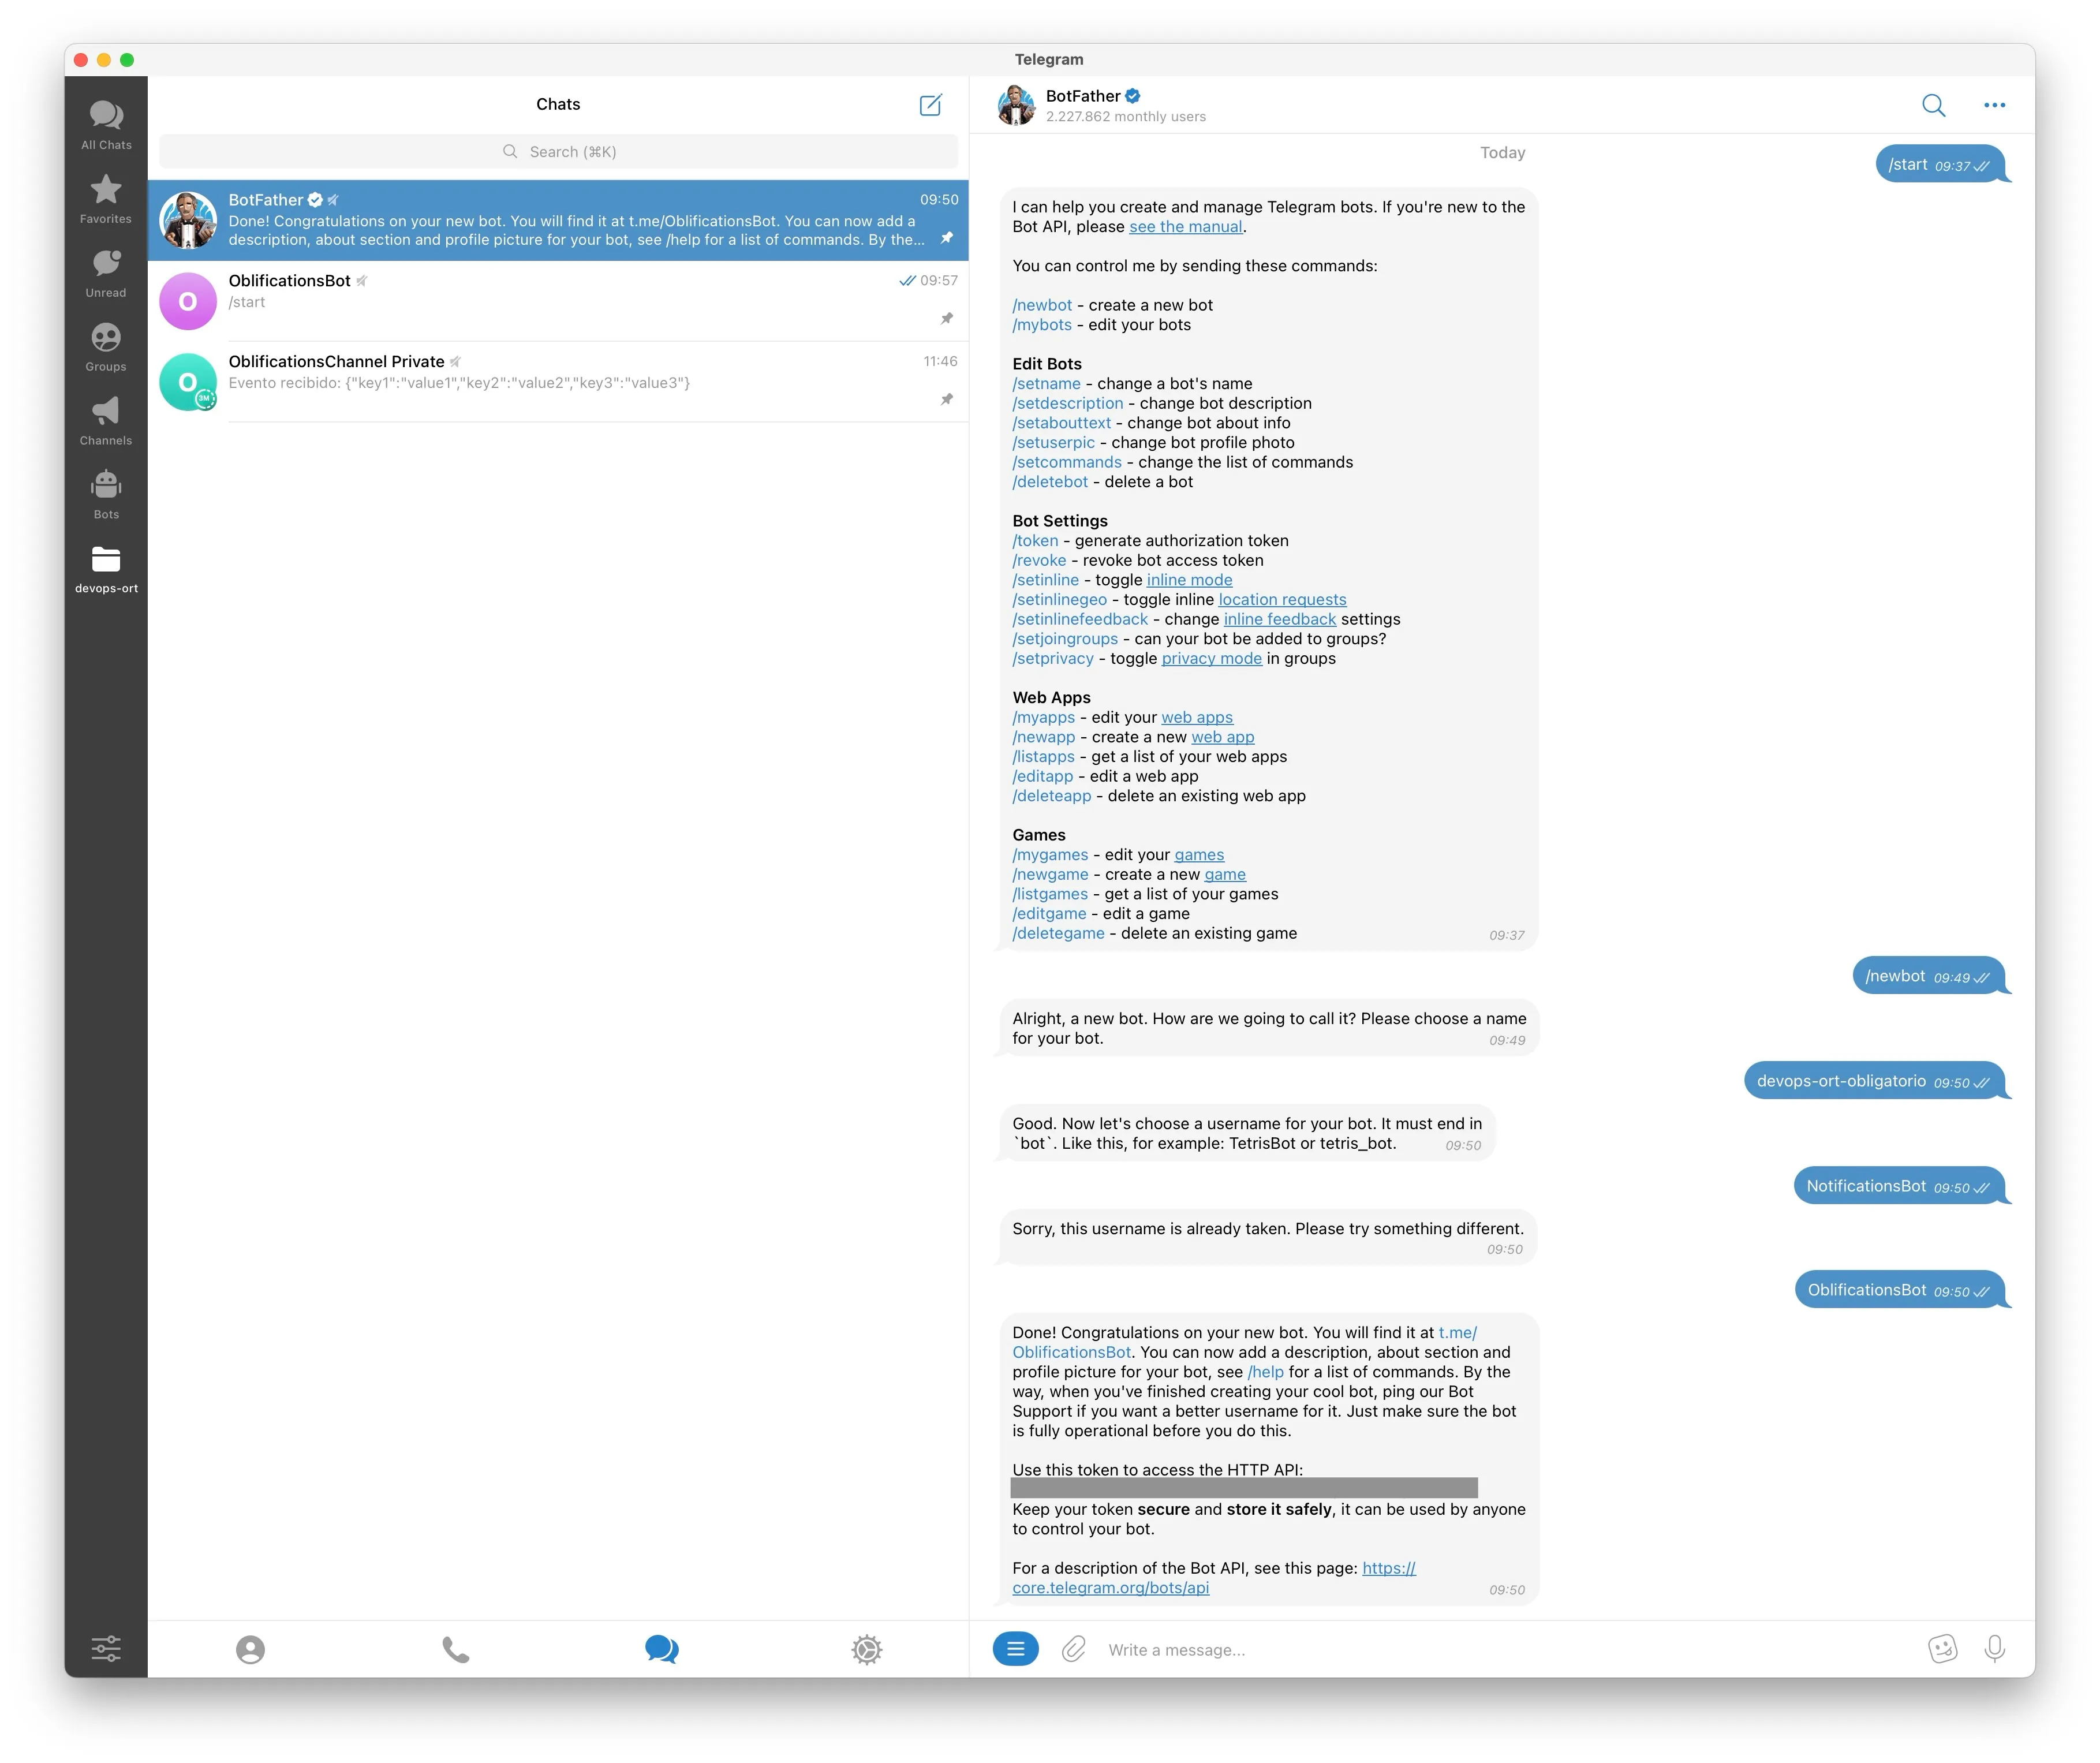The height and width of the screenshot is (1763, 2100).
Task: Open folder settings sliders icon
Action: point(106,1648)
